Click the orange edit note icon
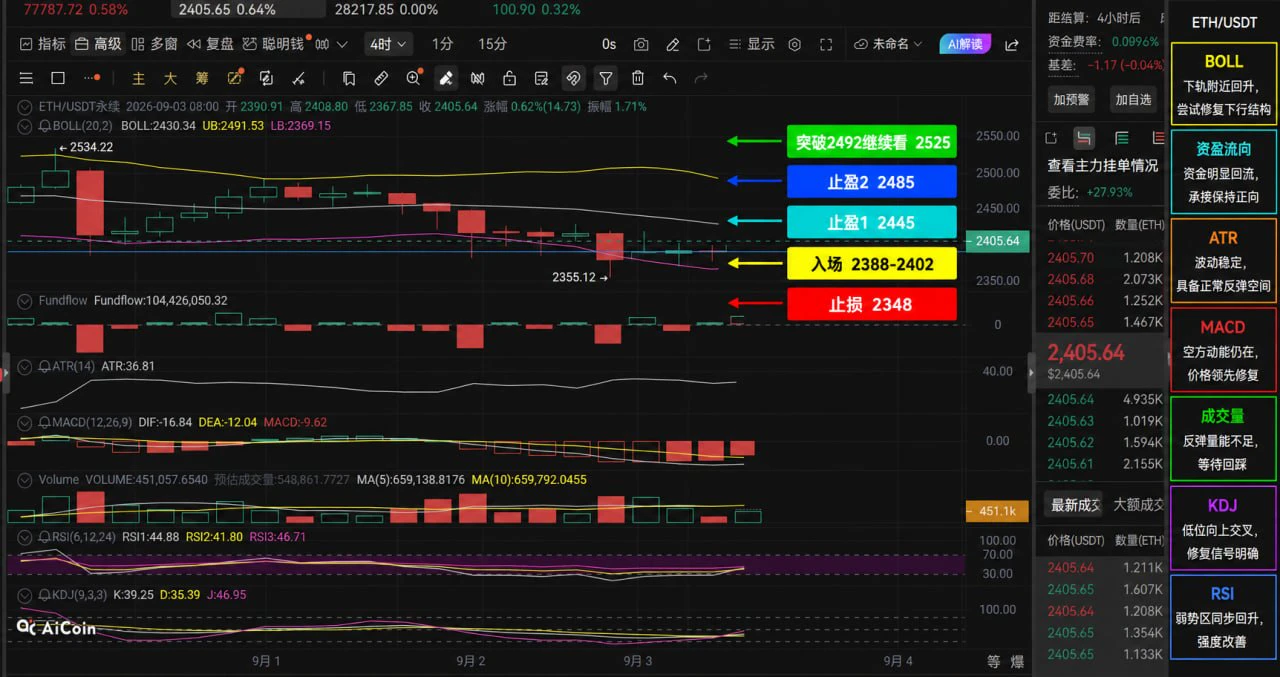 (x=235, y=78)
